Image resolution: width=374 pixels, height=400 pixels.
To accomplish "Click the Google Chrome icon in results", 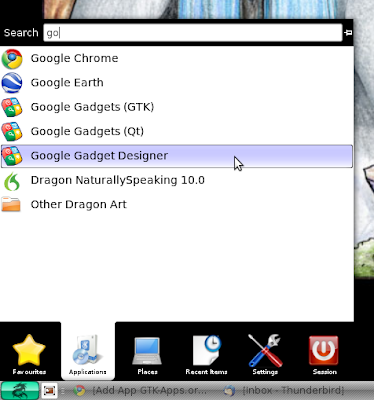I will click(12, 59).
